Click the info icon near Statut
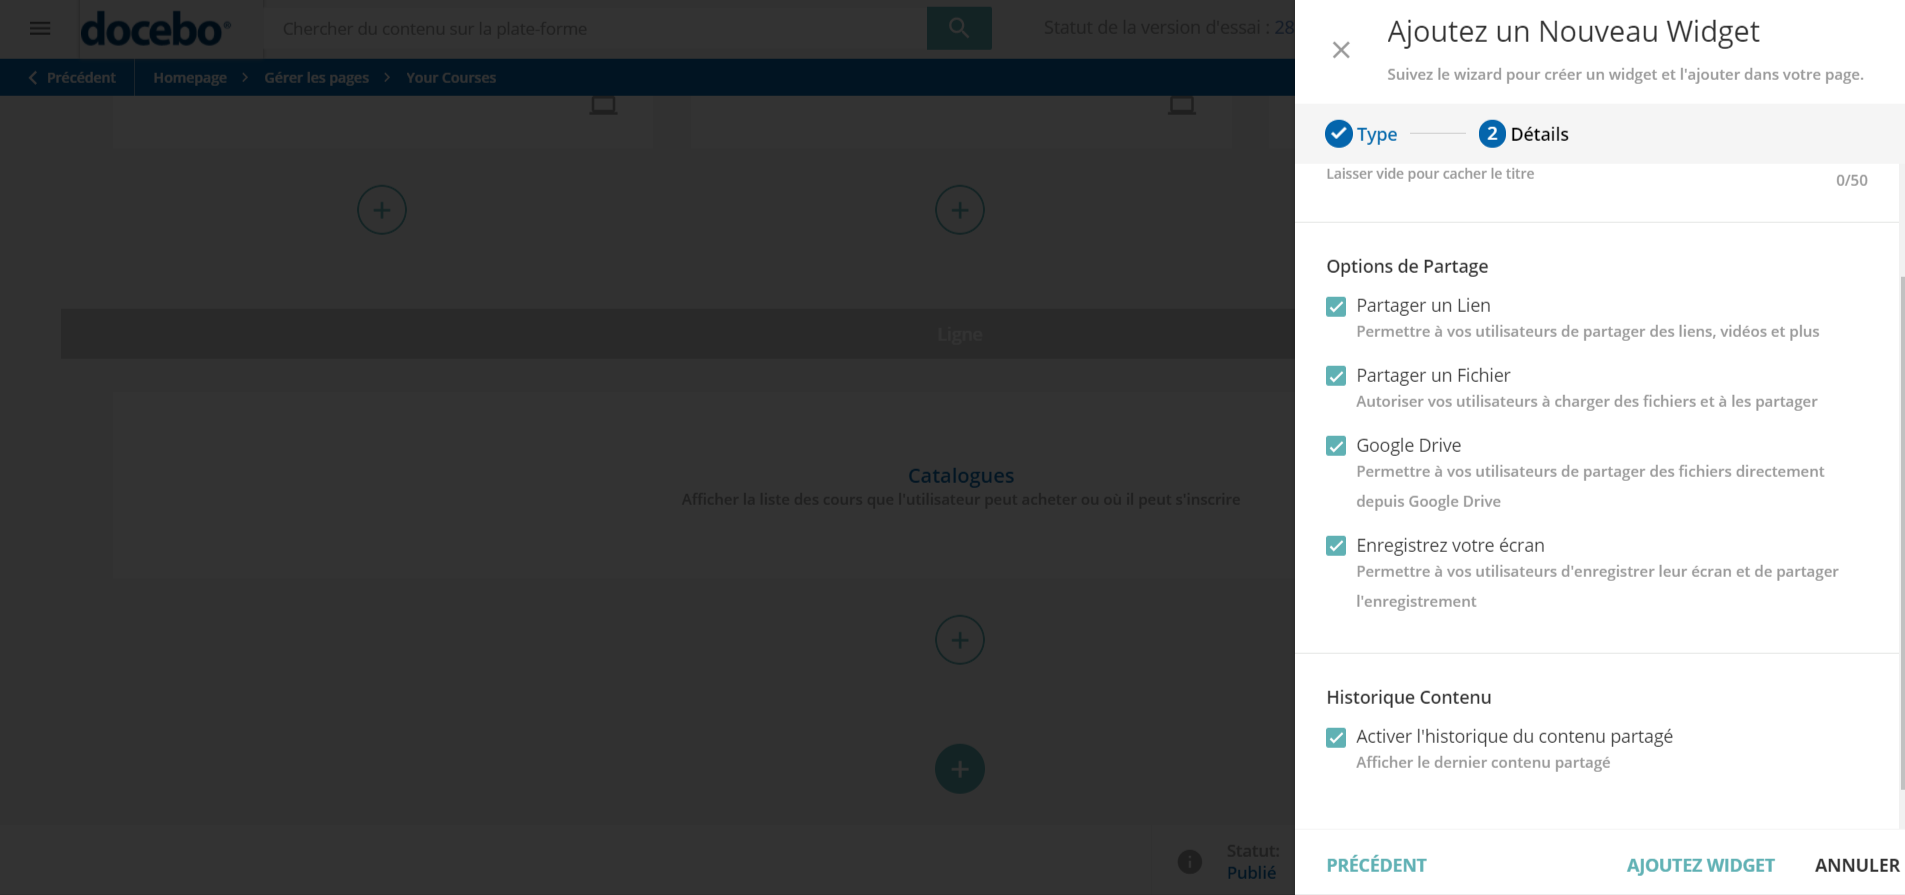 (x=1190, y=861)
